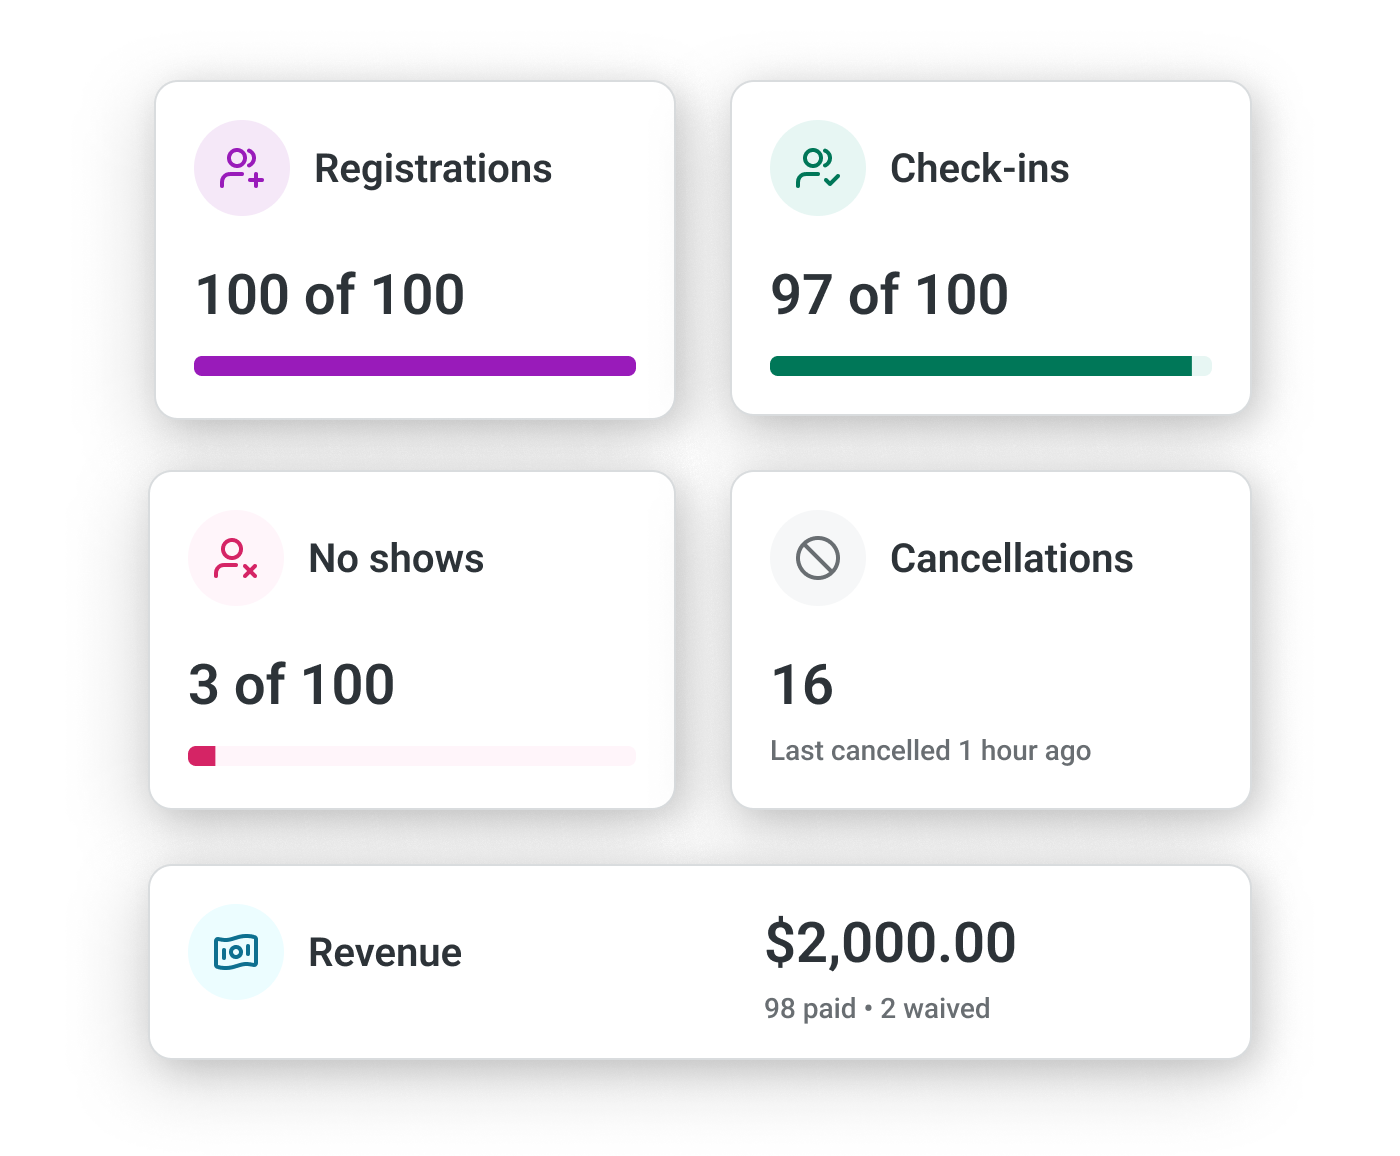Click the gray Cancellations prohibited icon
This screenshot has height=1156, width=1400.
click(817, 558)
